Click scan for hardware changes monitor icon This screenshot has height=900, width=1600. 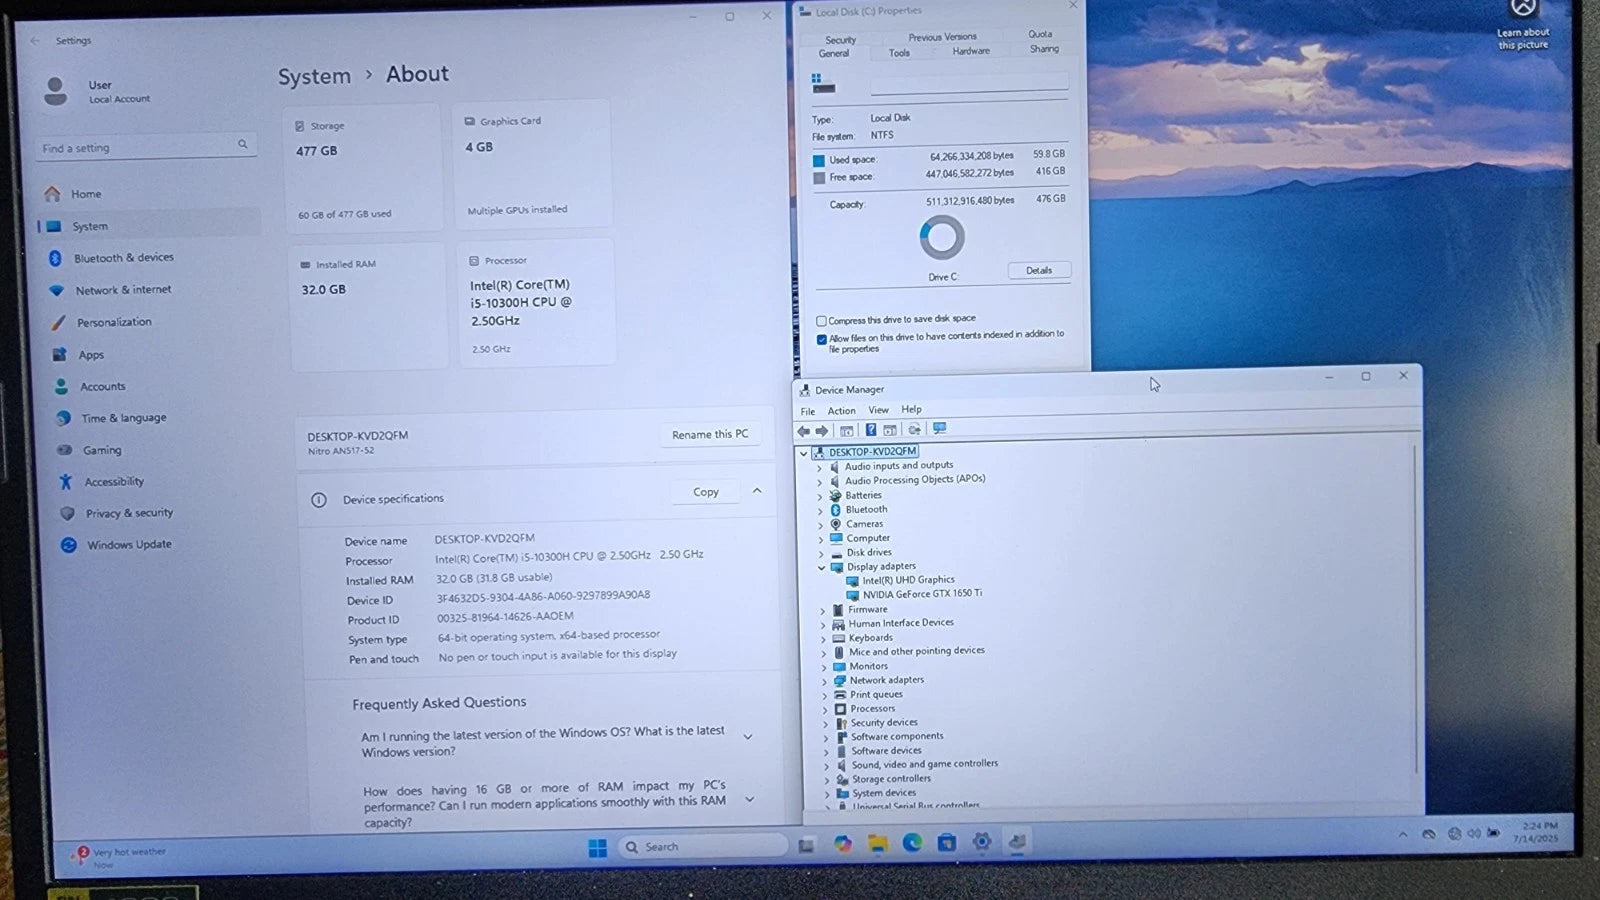point(939,429)
